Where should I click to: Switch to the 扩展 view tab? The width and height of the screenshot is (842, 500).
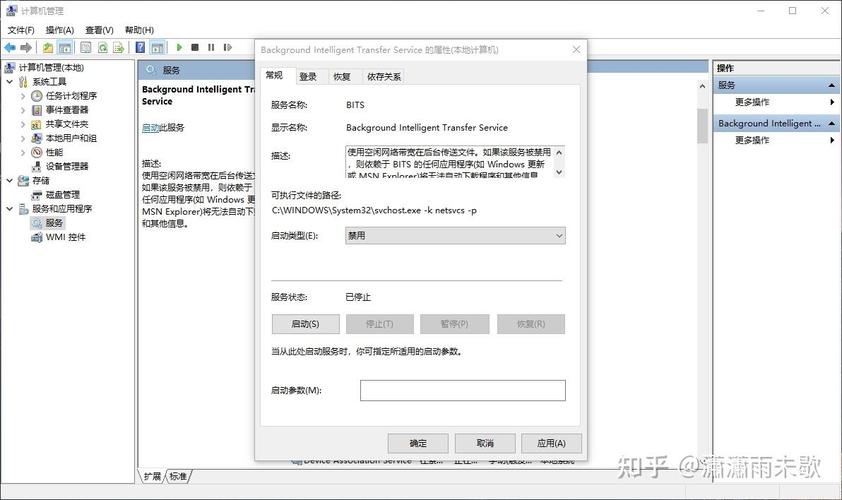[x=153, y=476]
